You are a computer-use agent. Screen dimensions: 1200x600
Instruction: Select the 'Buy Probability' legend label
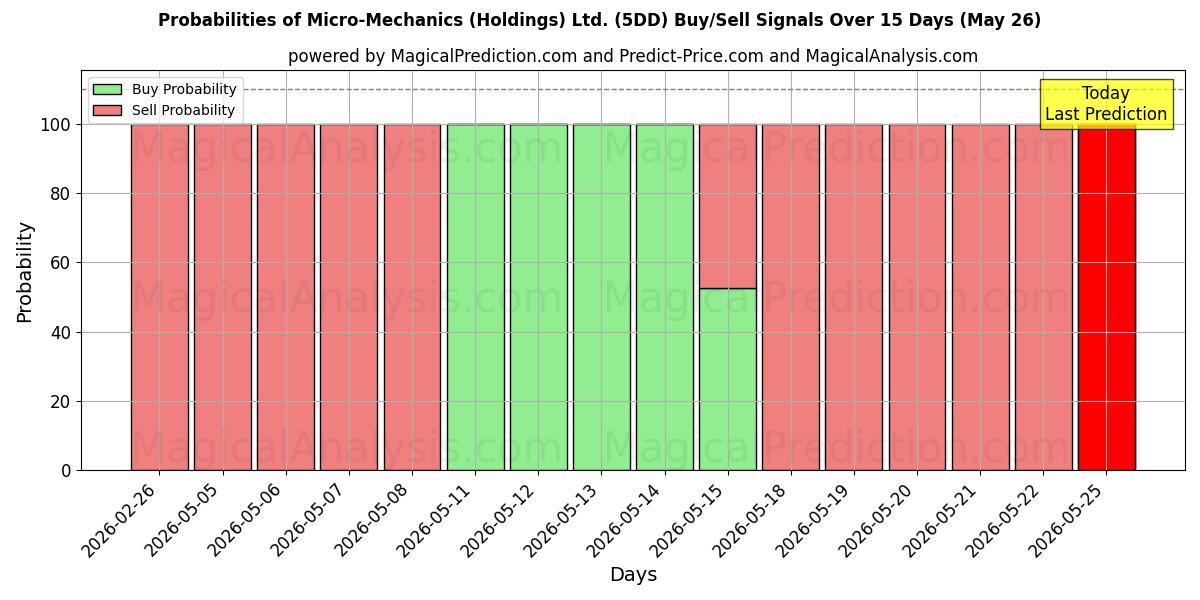[x=184, y=90]
